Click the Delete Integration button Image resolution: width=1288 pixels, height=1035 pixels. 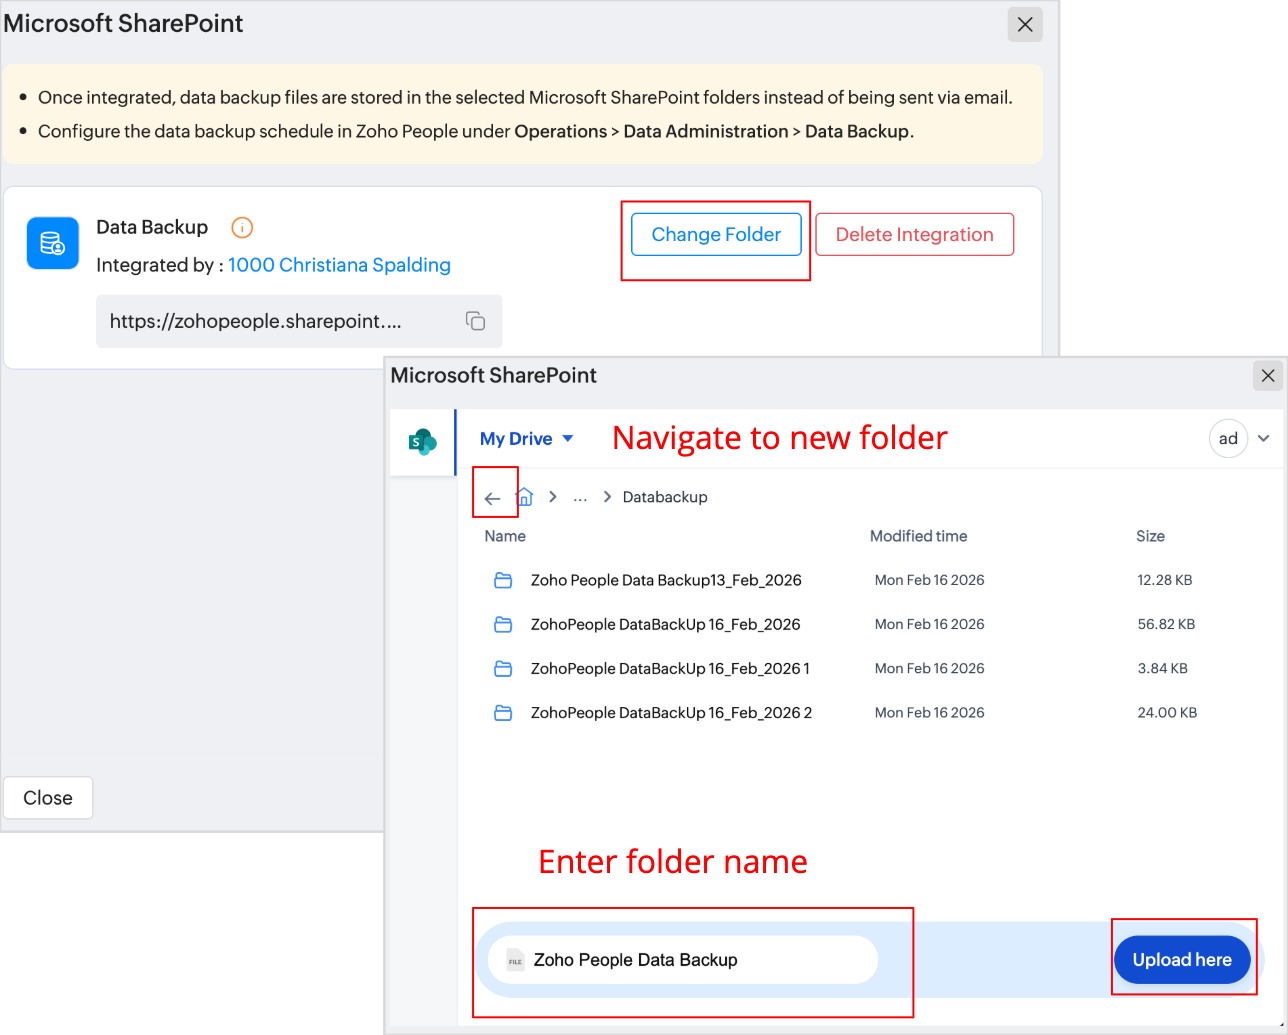pos(914,235)
